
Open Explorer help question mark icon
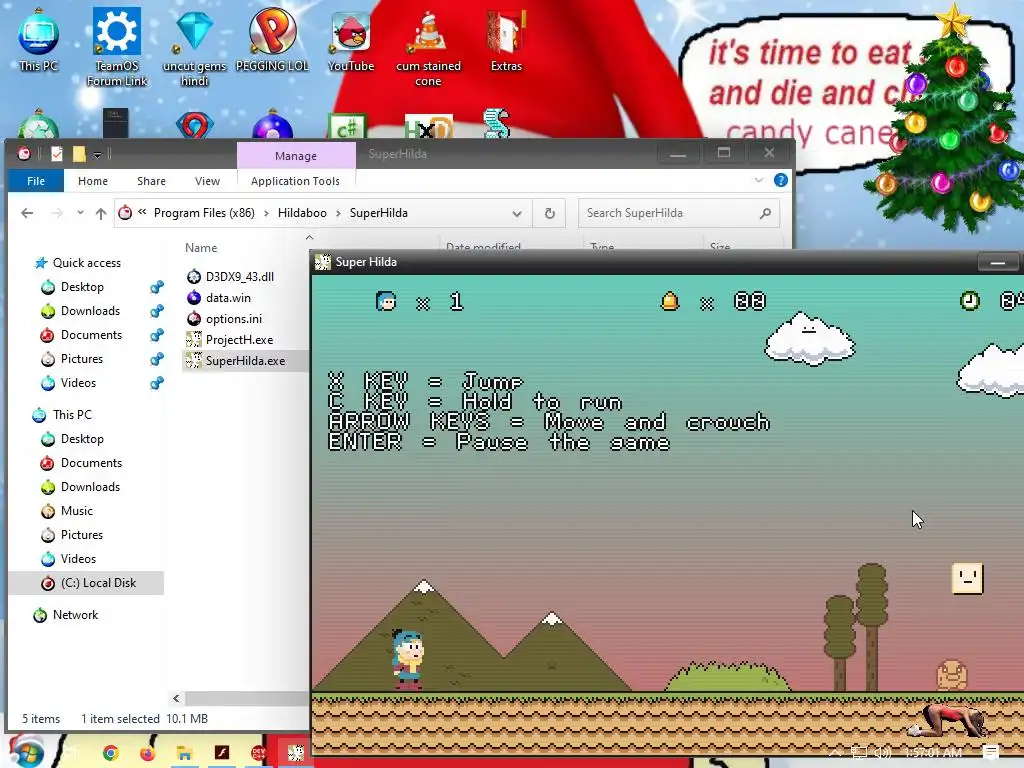point(780,180)
